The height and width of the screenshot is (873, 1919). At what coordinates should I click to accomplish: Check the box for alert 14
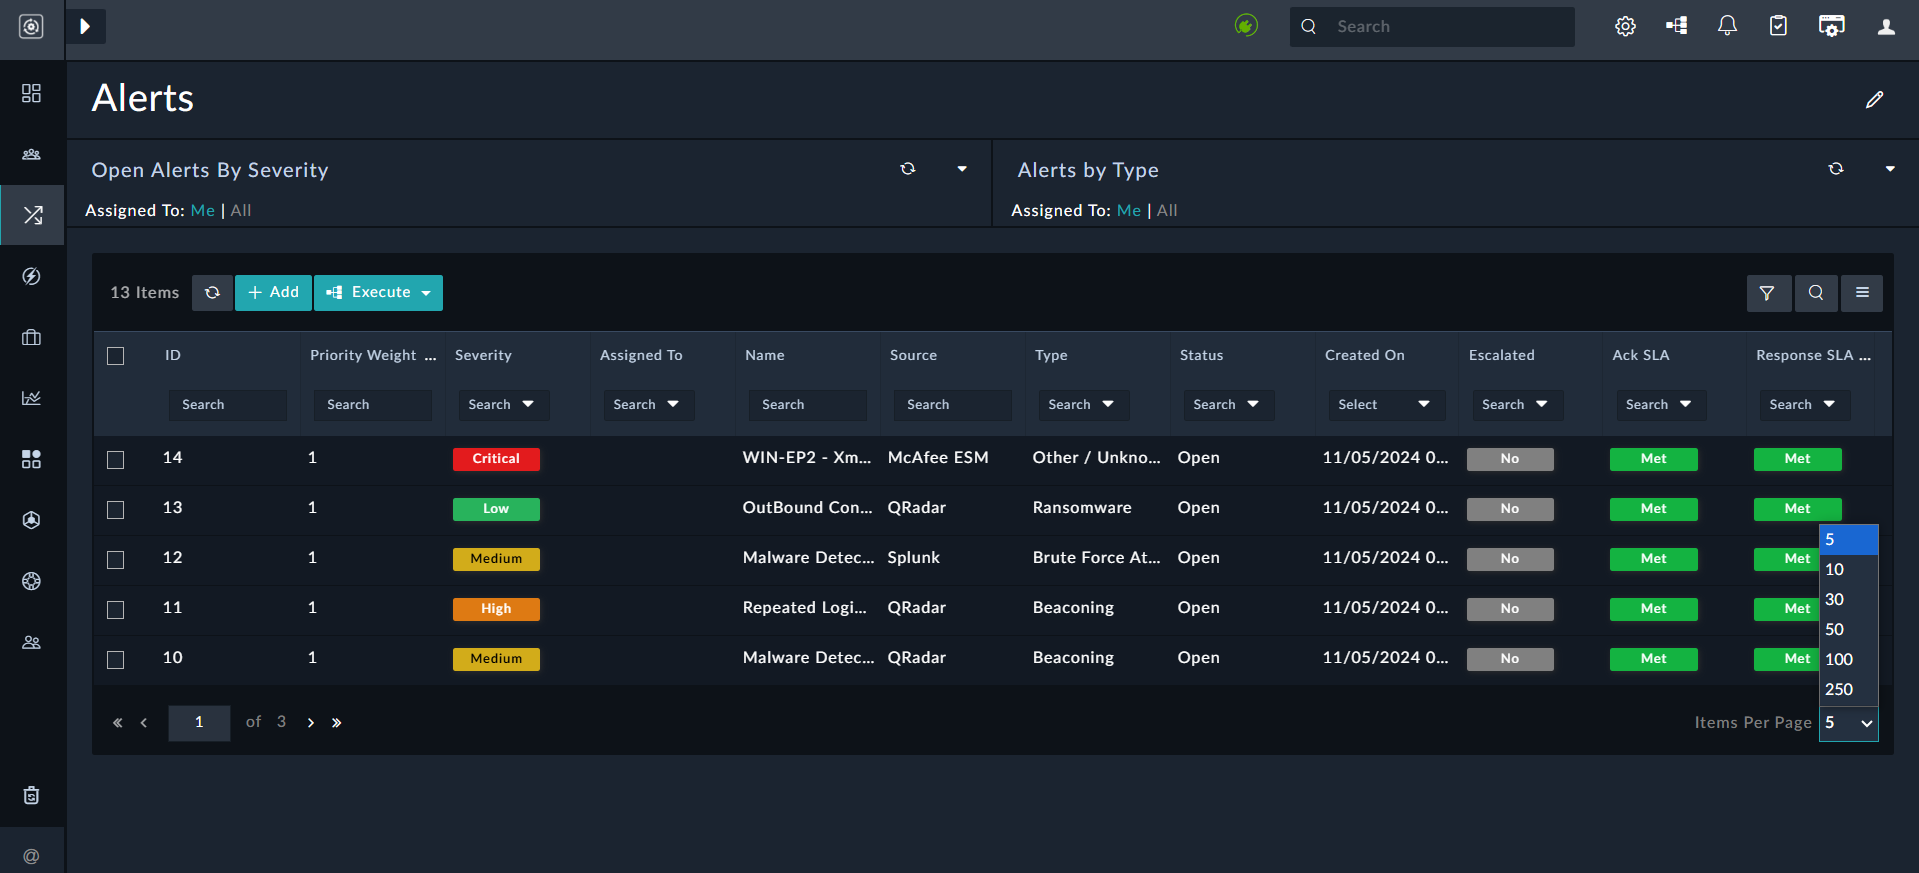point(116,460)
